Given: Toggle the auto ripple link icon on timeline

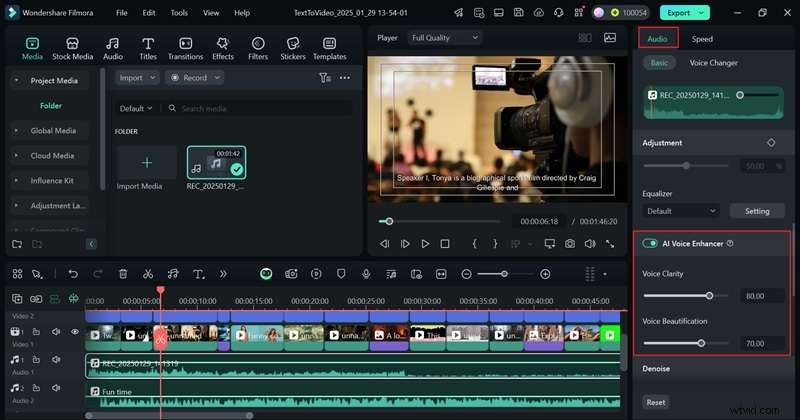Looking at the screenshot, I should pyautogui.click(x=36, y=299).
